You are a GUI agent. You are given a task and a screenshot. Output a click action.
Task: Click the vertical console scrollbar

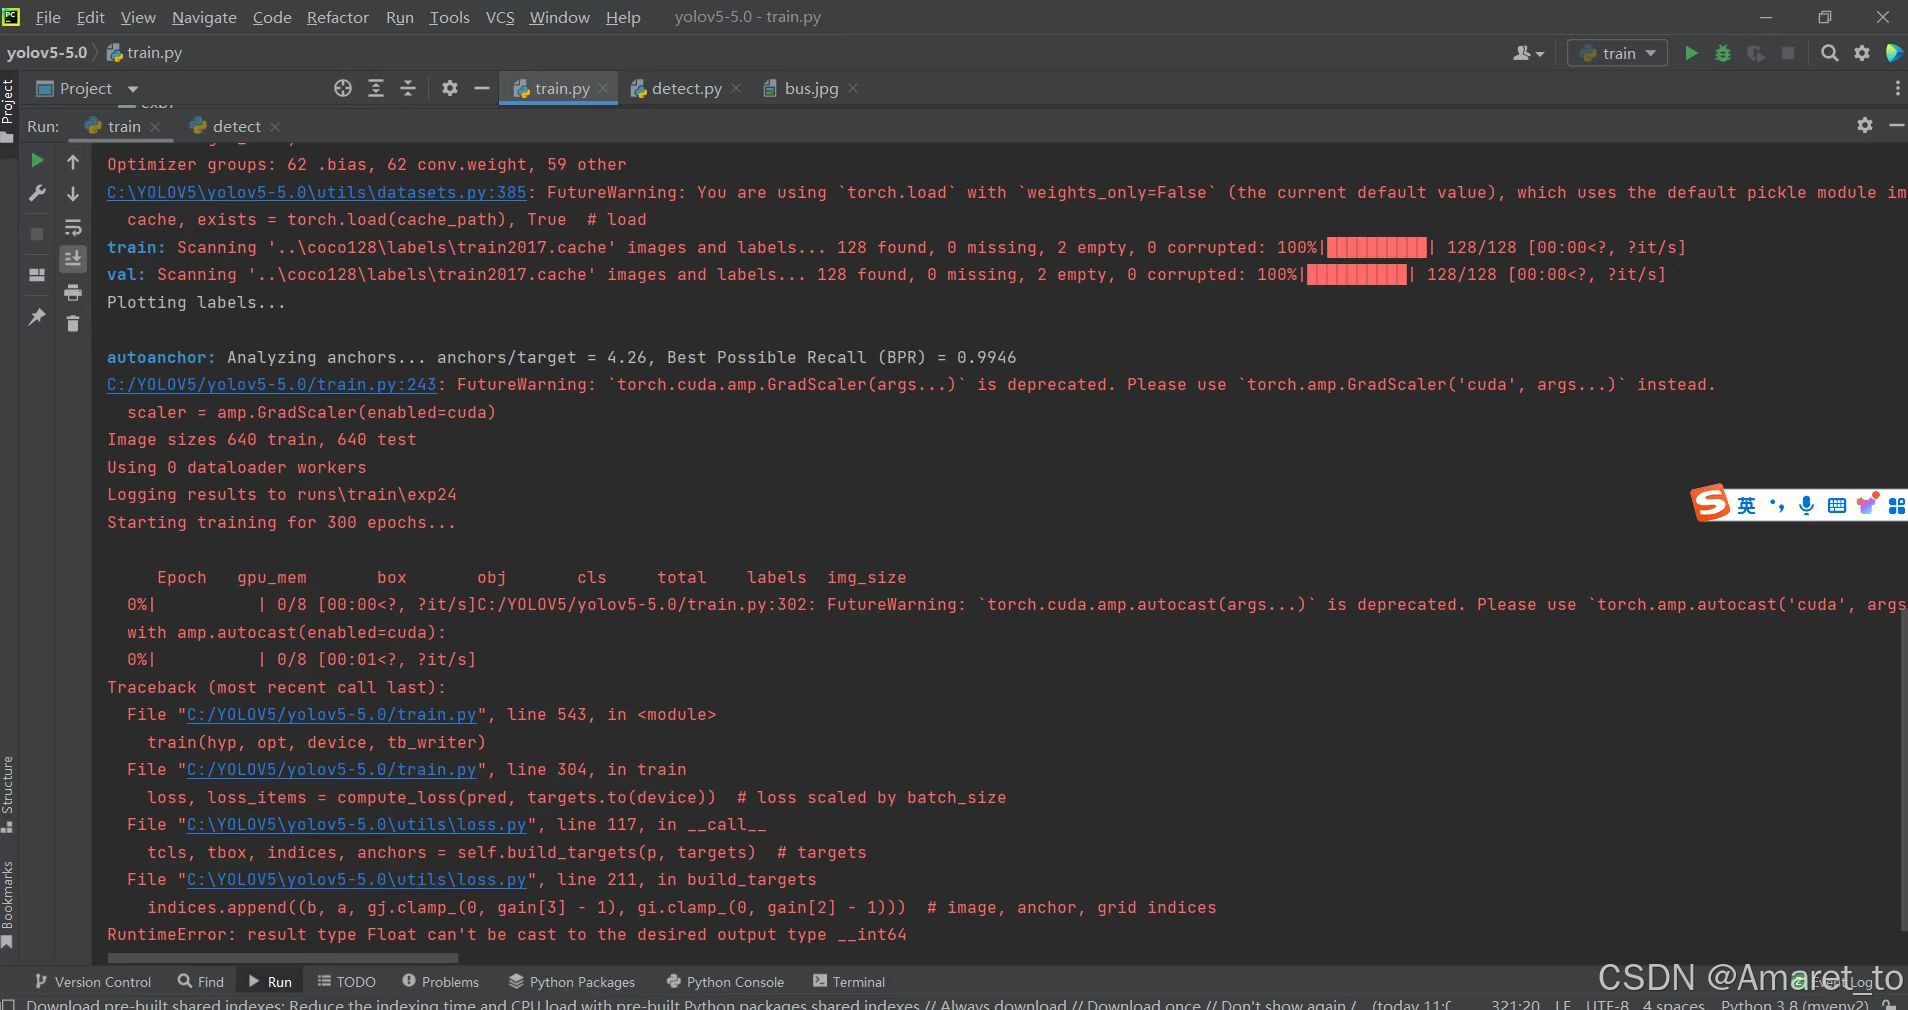coord(1903,770)
